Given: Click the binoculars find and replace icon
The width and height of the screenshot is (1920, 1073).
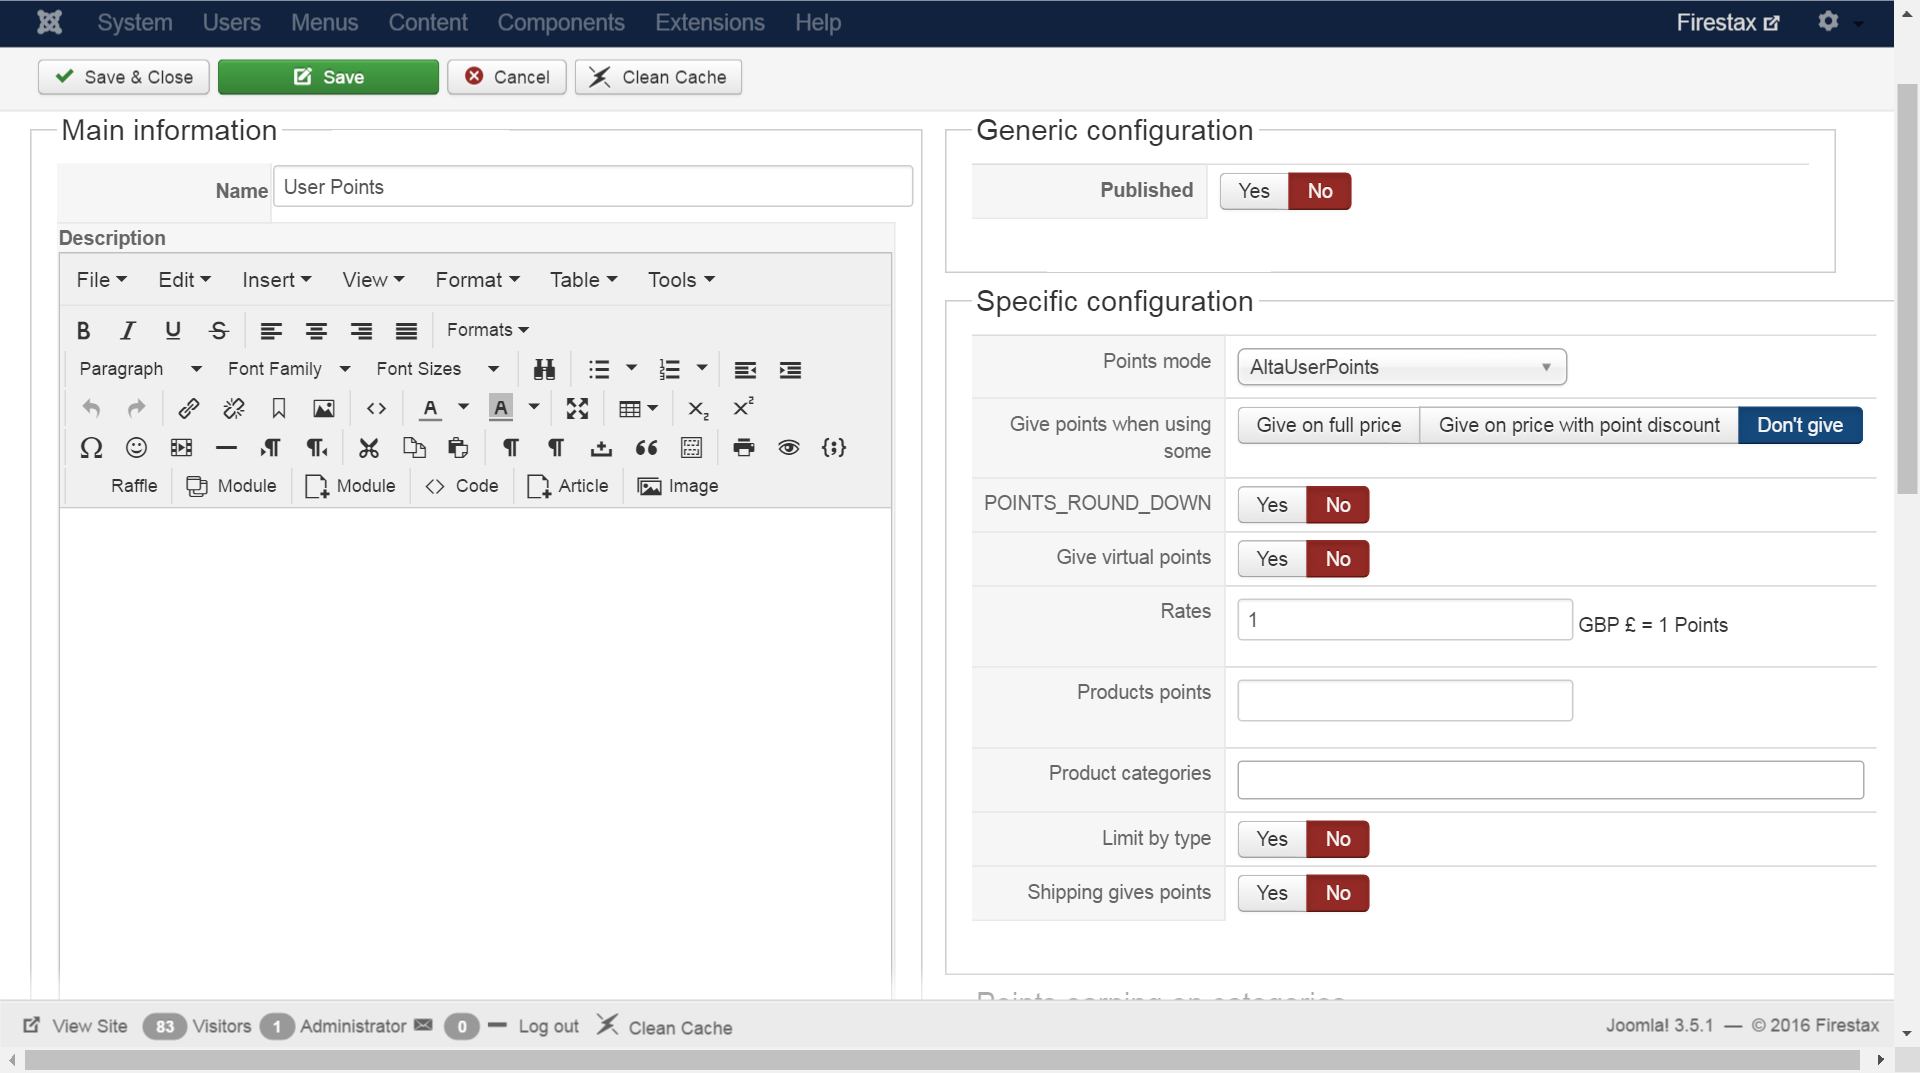Looking at the screenshot, I should (544, 370).
